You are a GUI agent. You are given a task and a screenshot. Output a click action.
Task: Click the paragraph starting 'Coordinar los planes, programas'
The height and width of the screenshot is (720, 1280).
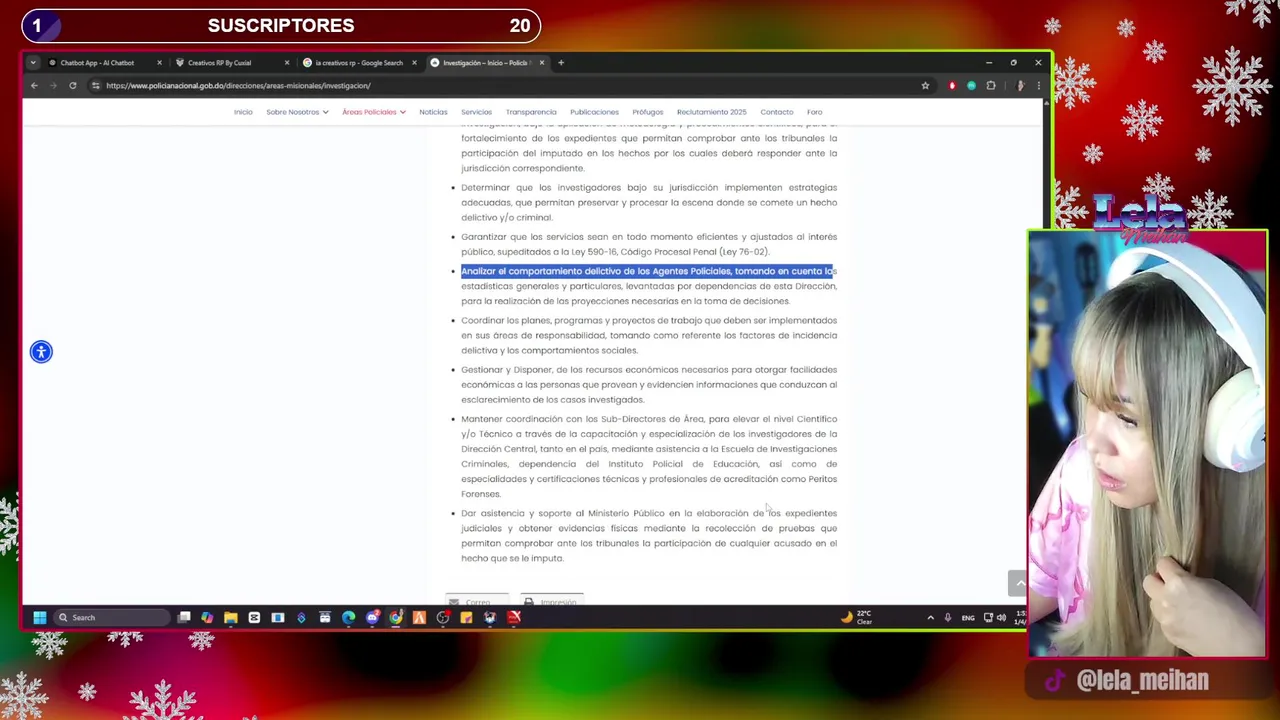(x=649, y=335)
